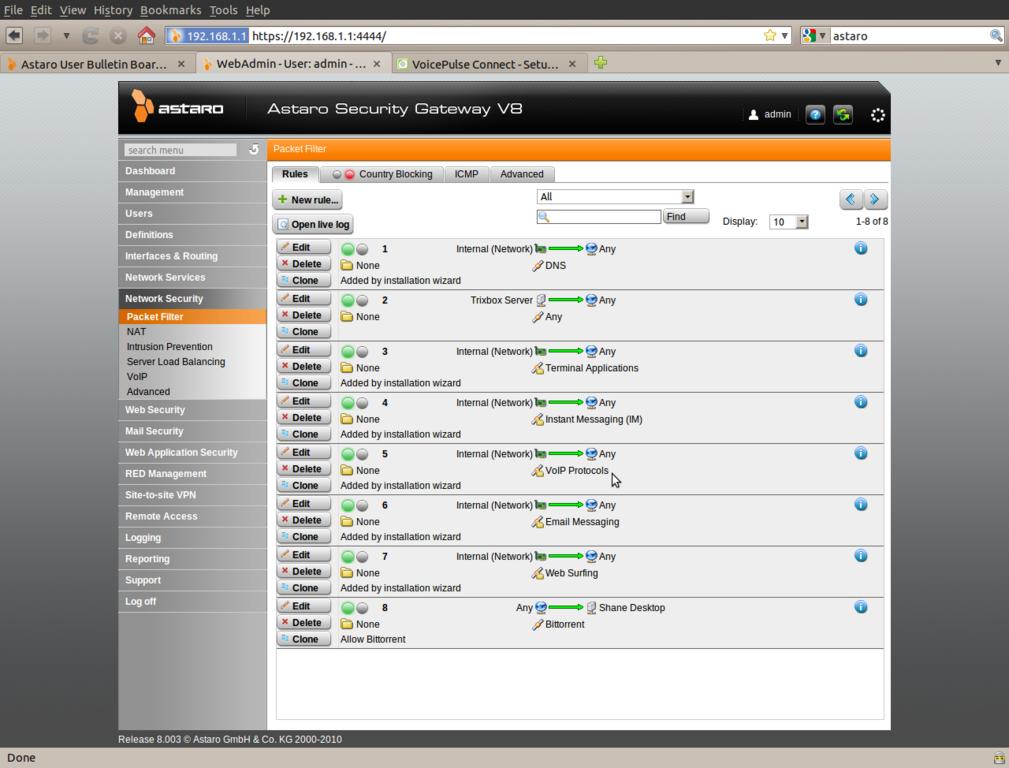Go to previous page of rules arrow
The image size is (1009, 768).
851,200
